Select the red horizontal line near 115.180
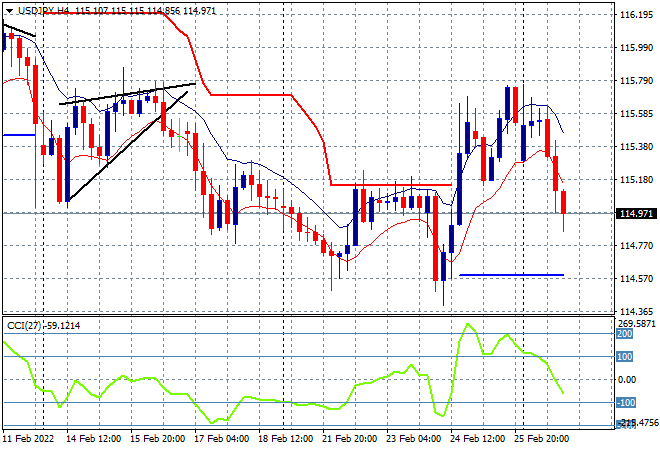Viewport: 660px width, 450px height. pyautogui.click(x=391, y=184)
